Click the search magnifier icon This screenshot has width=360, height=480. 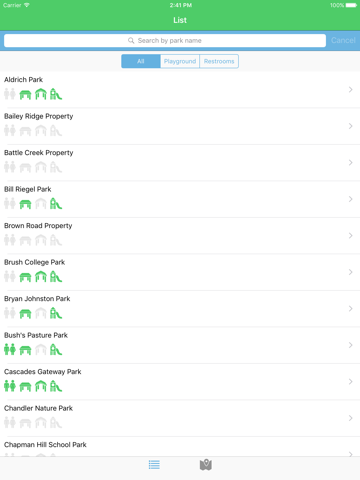[x=131, y=41]
